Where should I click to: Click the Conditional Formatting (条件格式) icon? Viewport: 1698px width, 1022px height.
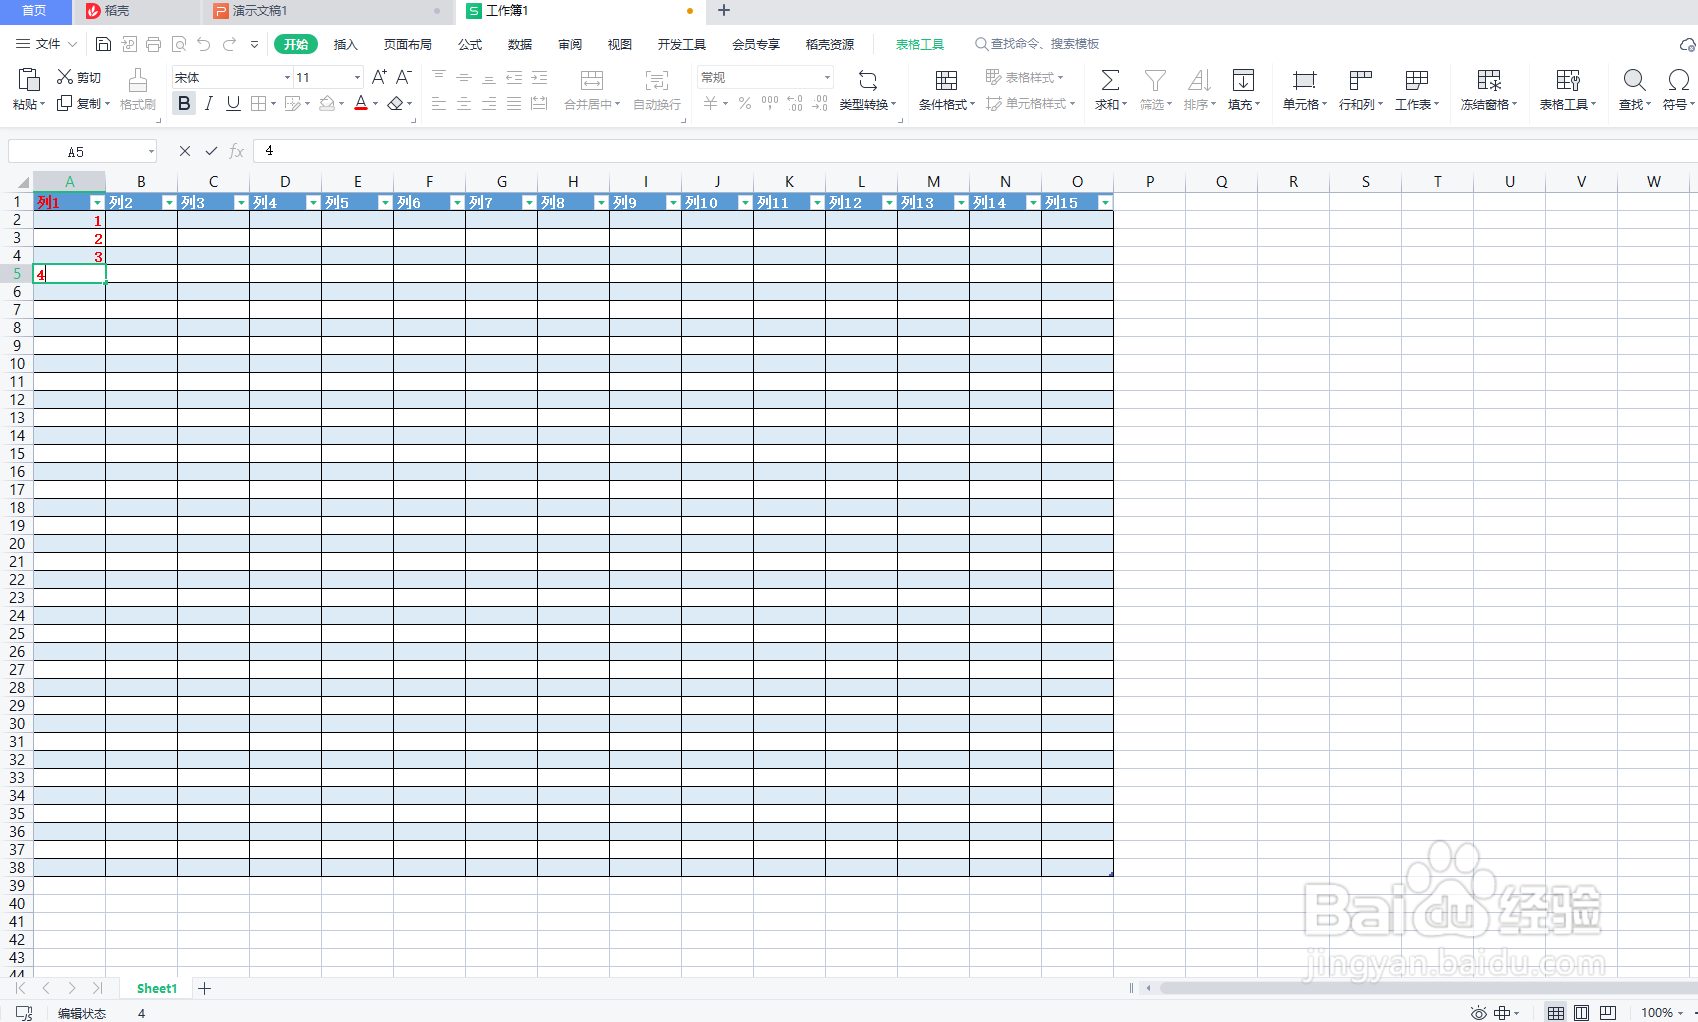pyautogui.click(x=946, y=80)
